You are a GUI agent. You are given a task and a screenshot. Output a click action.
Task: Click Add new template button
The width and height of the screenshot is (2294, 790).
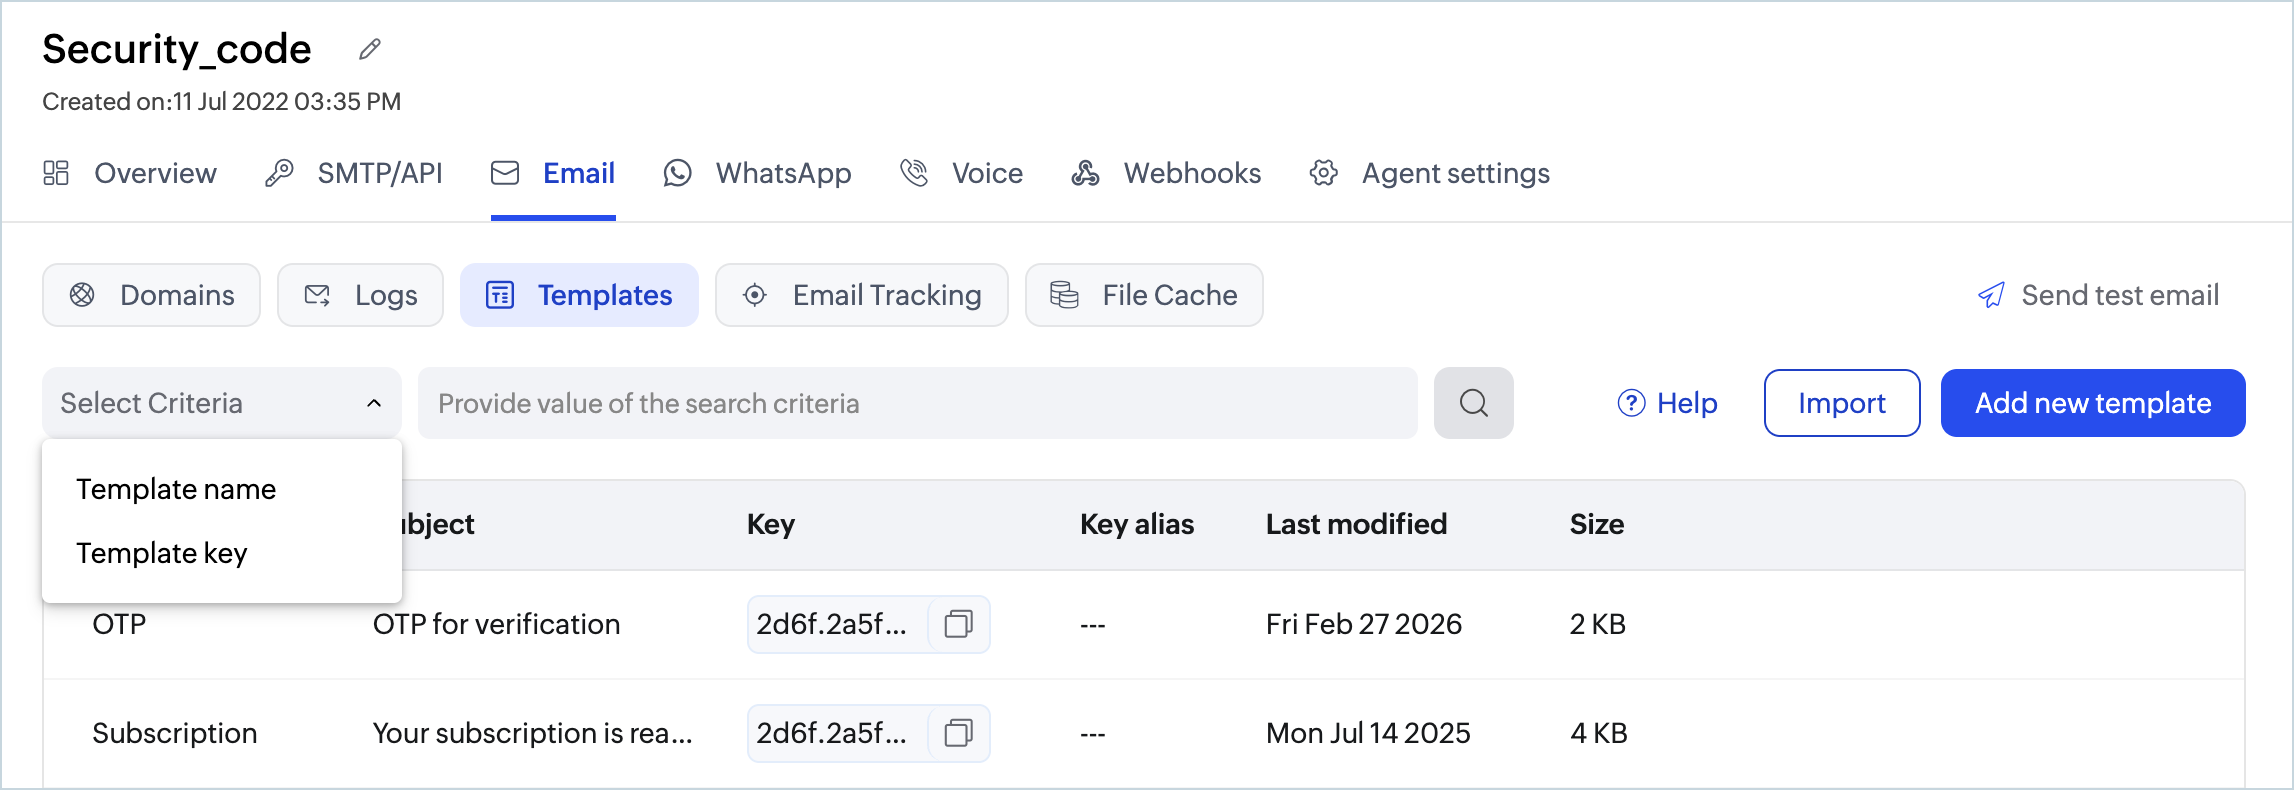tap(2093, 403)
